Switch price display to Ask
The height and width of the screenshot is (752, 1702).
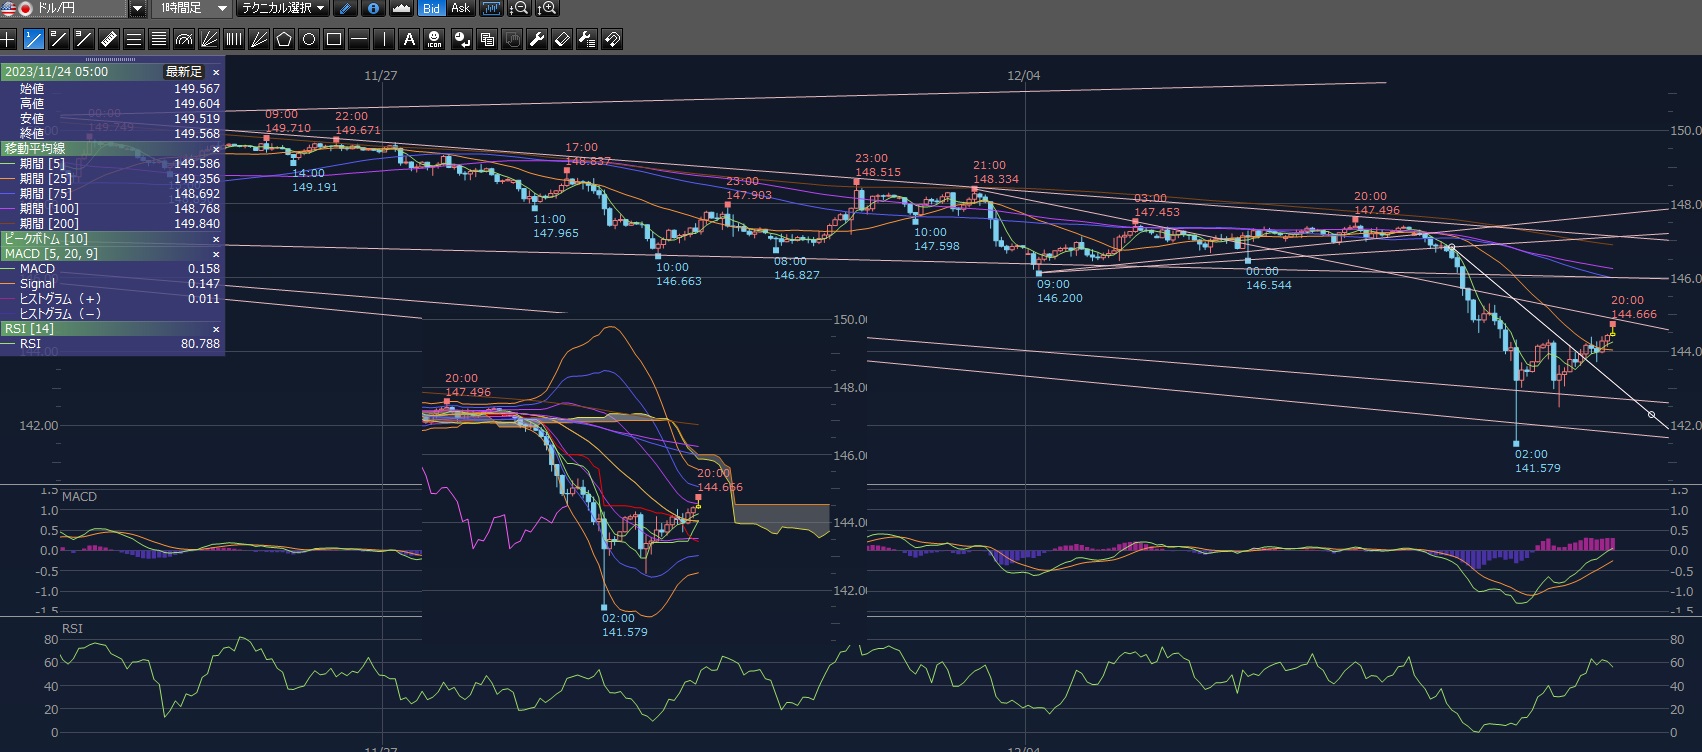(x=460, y=8)
